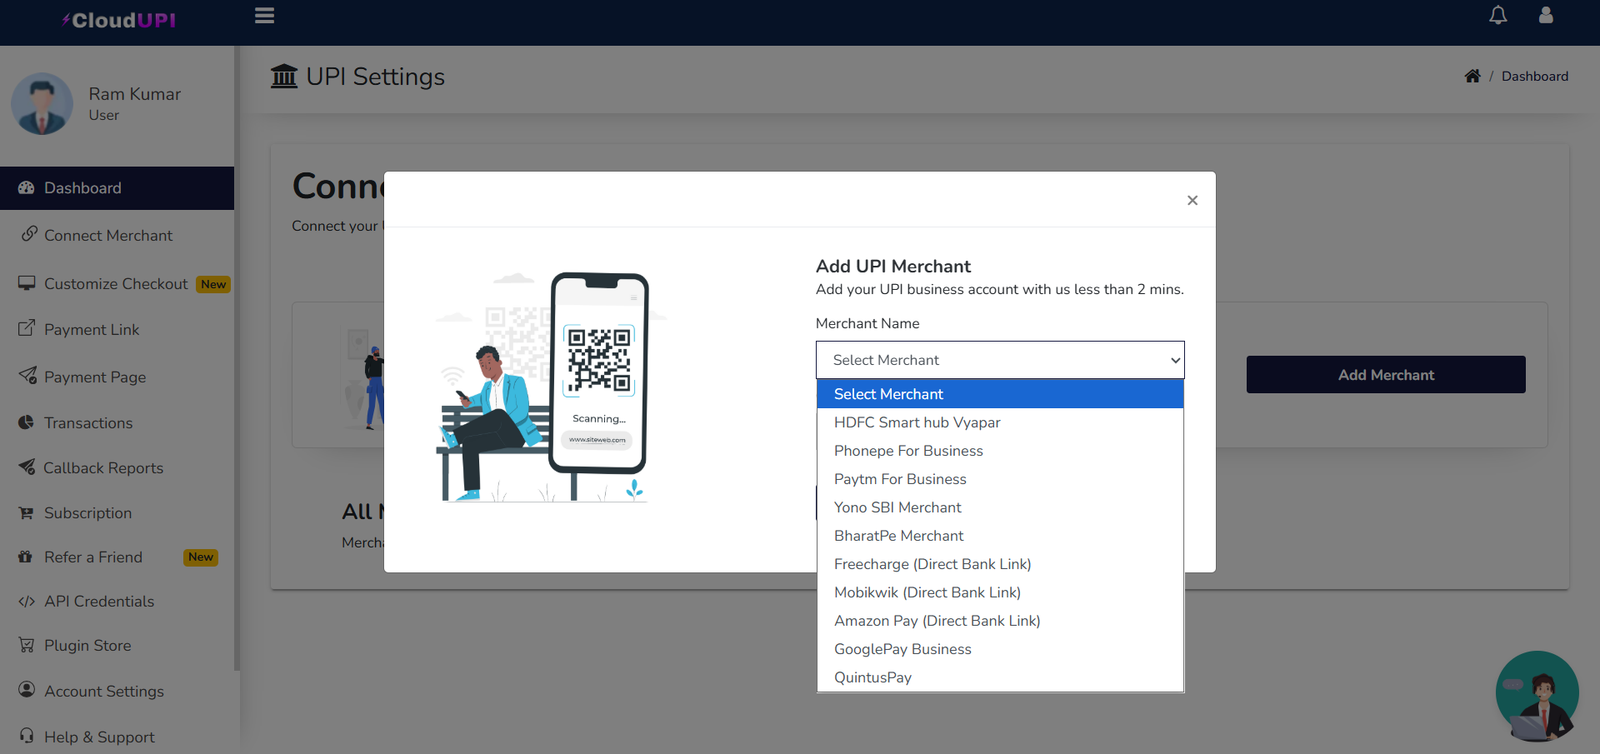
Task: Click the Add UPI Merchant heading
Action: (x=893, y=266)
